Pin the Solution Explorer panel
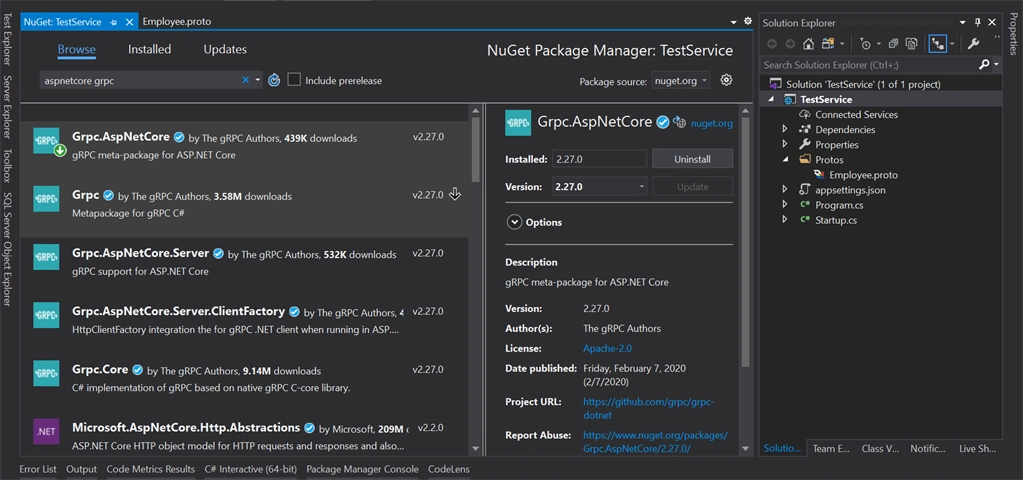1023x480 pixels. tap(977, 22)
